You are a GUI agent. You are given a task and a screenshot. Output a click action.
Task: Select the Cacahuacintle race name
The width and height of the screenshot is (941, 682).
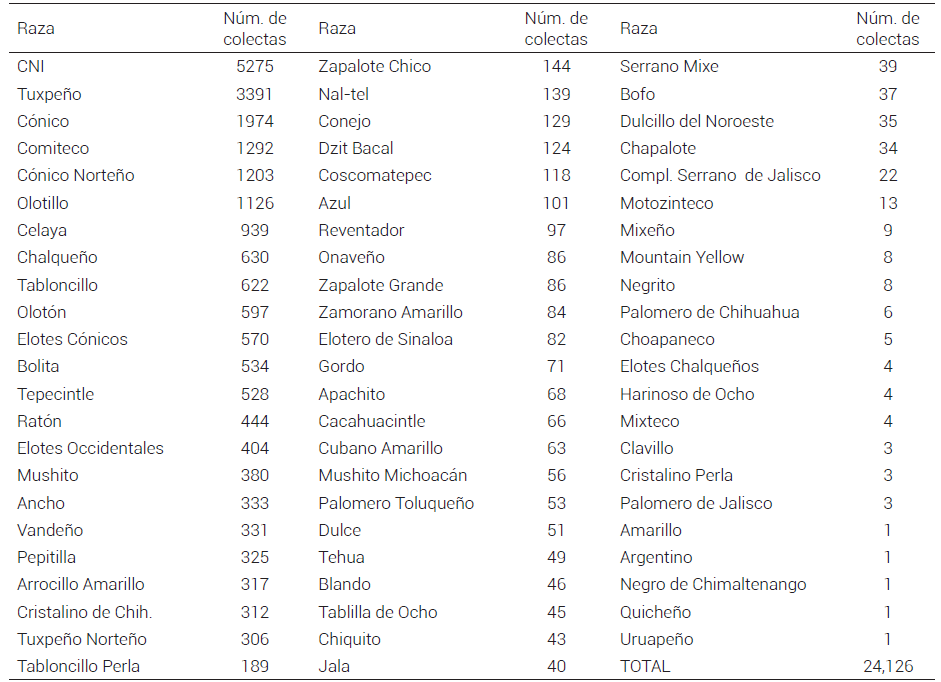pyautogui.click(x=371, y=421)
